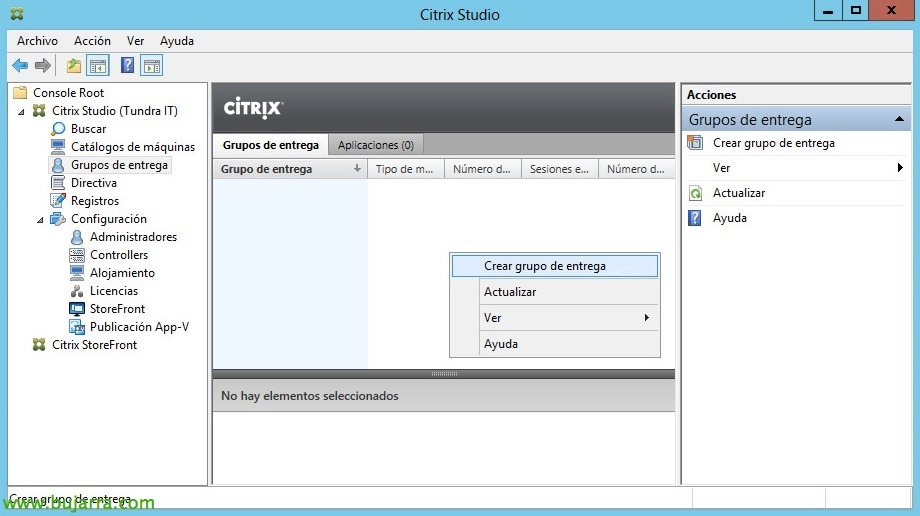Click the Publicación App-V icon
This screenshot has height=516, width=920.
[x=77, y=327]
